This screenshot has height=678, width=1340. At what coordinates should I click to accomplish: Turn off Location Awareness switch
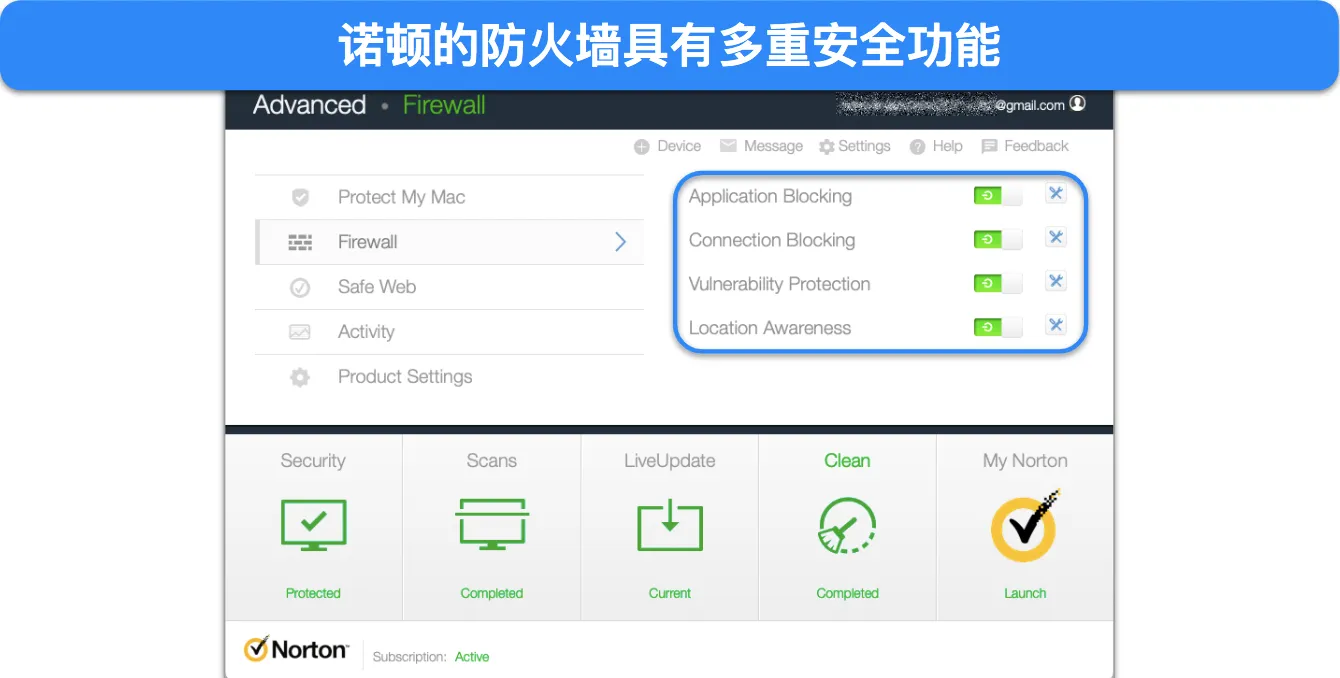point(998,328)
